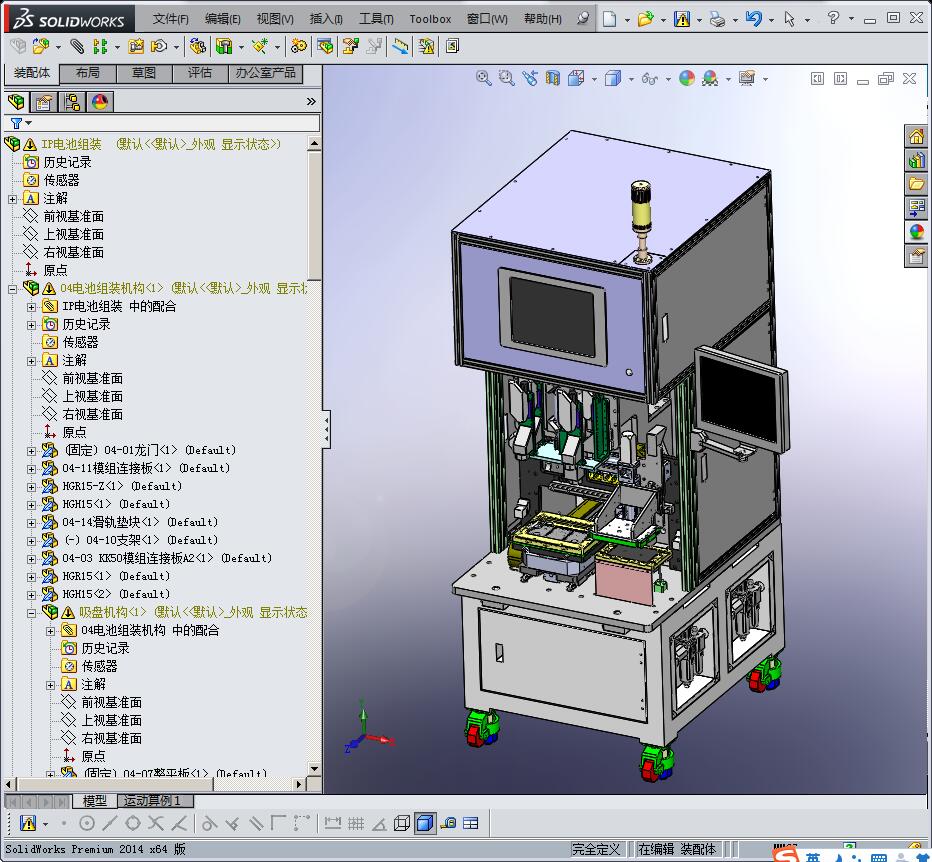Viewport: 932px width, 862px height.
Task: Click the Mate paperclip icon
Action: (x=77, y=46)
